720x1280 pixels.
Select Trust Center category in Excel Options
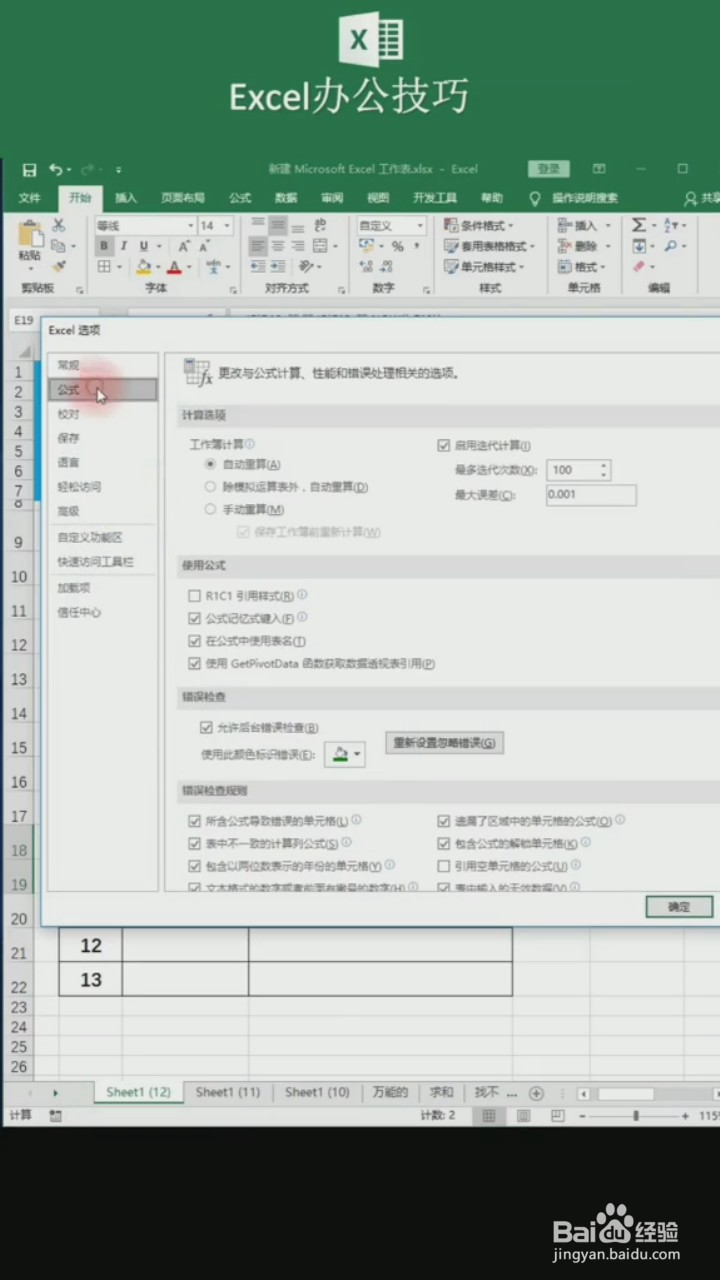point(79,612)
